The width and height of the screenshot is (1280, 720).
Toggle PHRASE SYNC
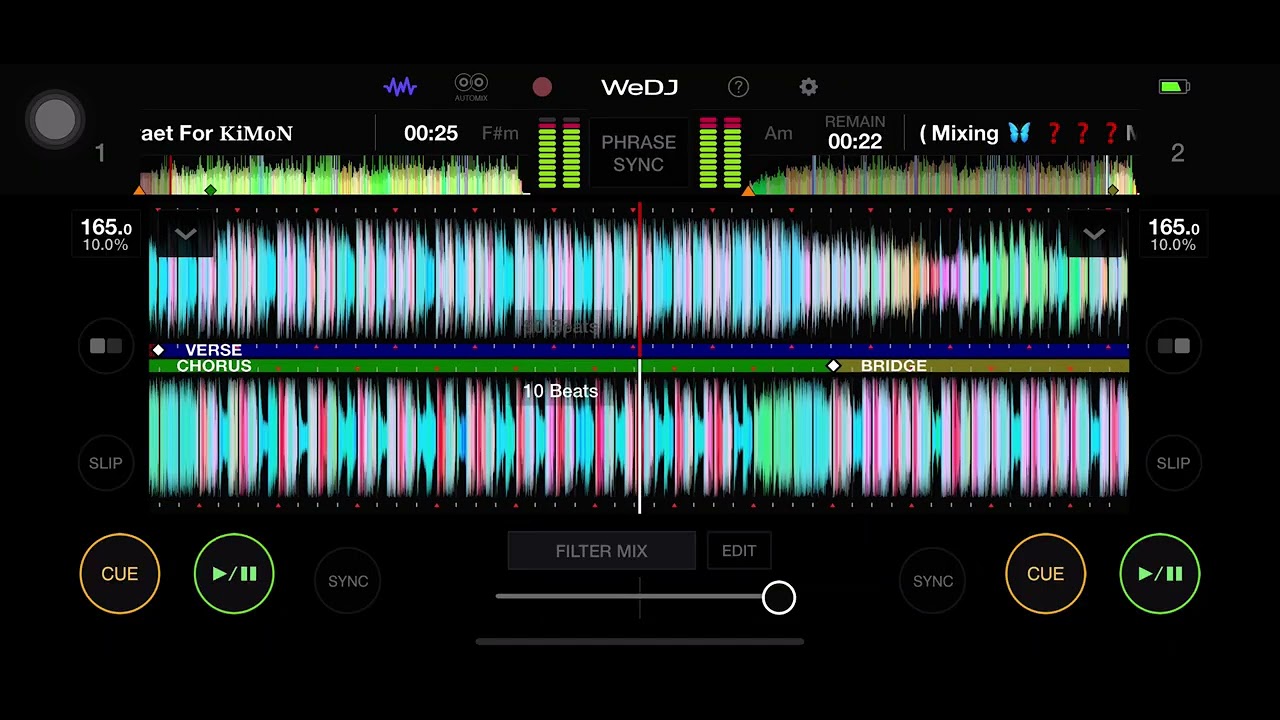639,153
